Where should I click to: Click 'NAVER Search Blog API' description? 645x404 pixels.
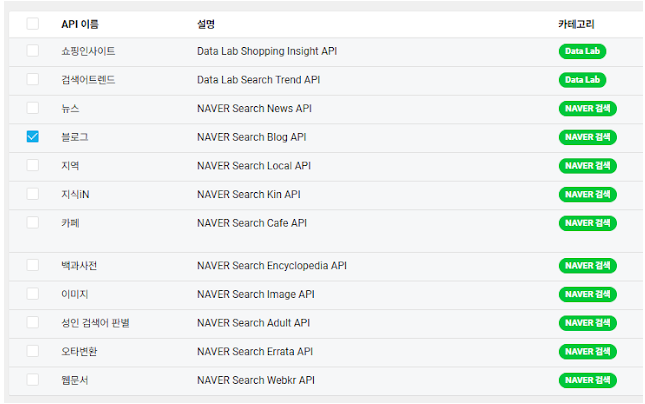[x=251, y=137]
